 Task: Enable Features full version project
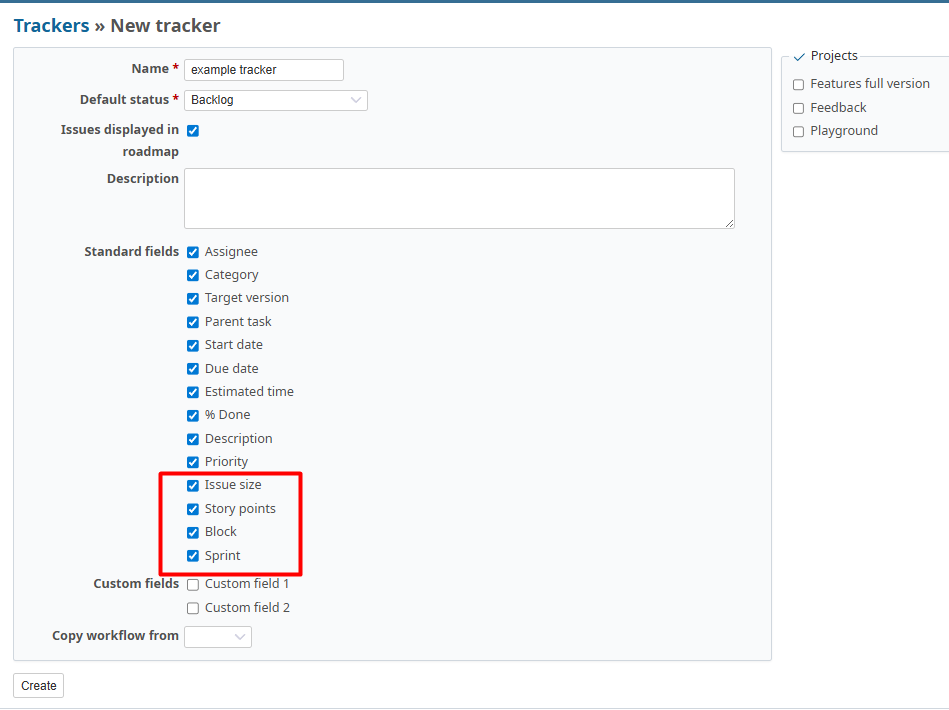798,84
